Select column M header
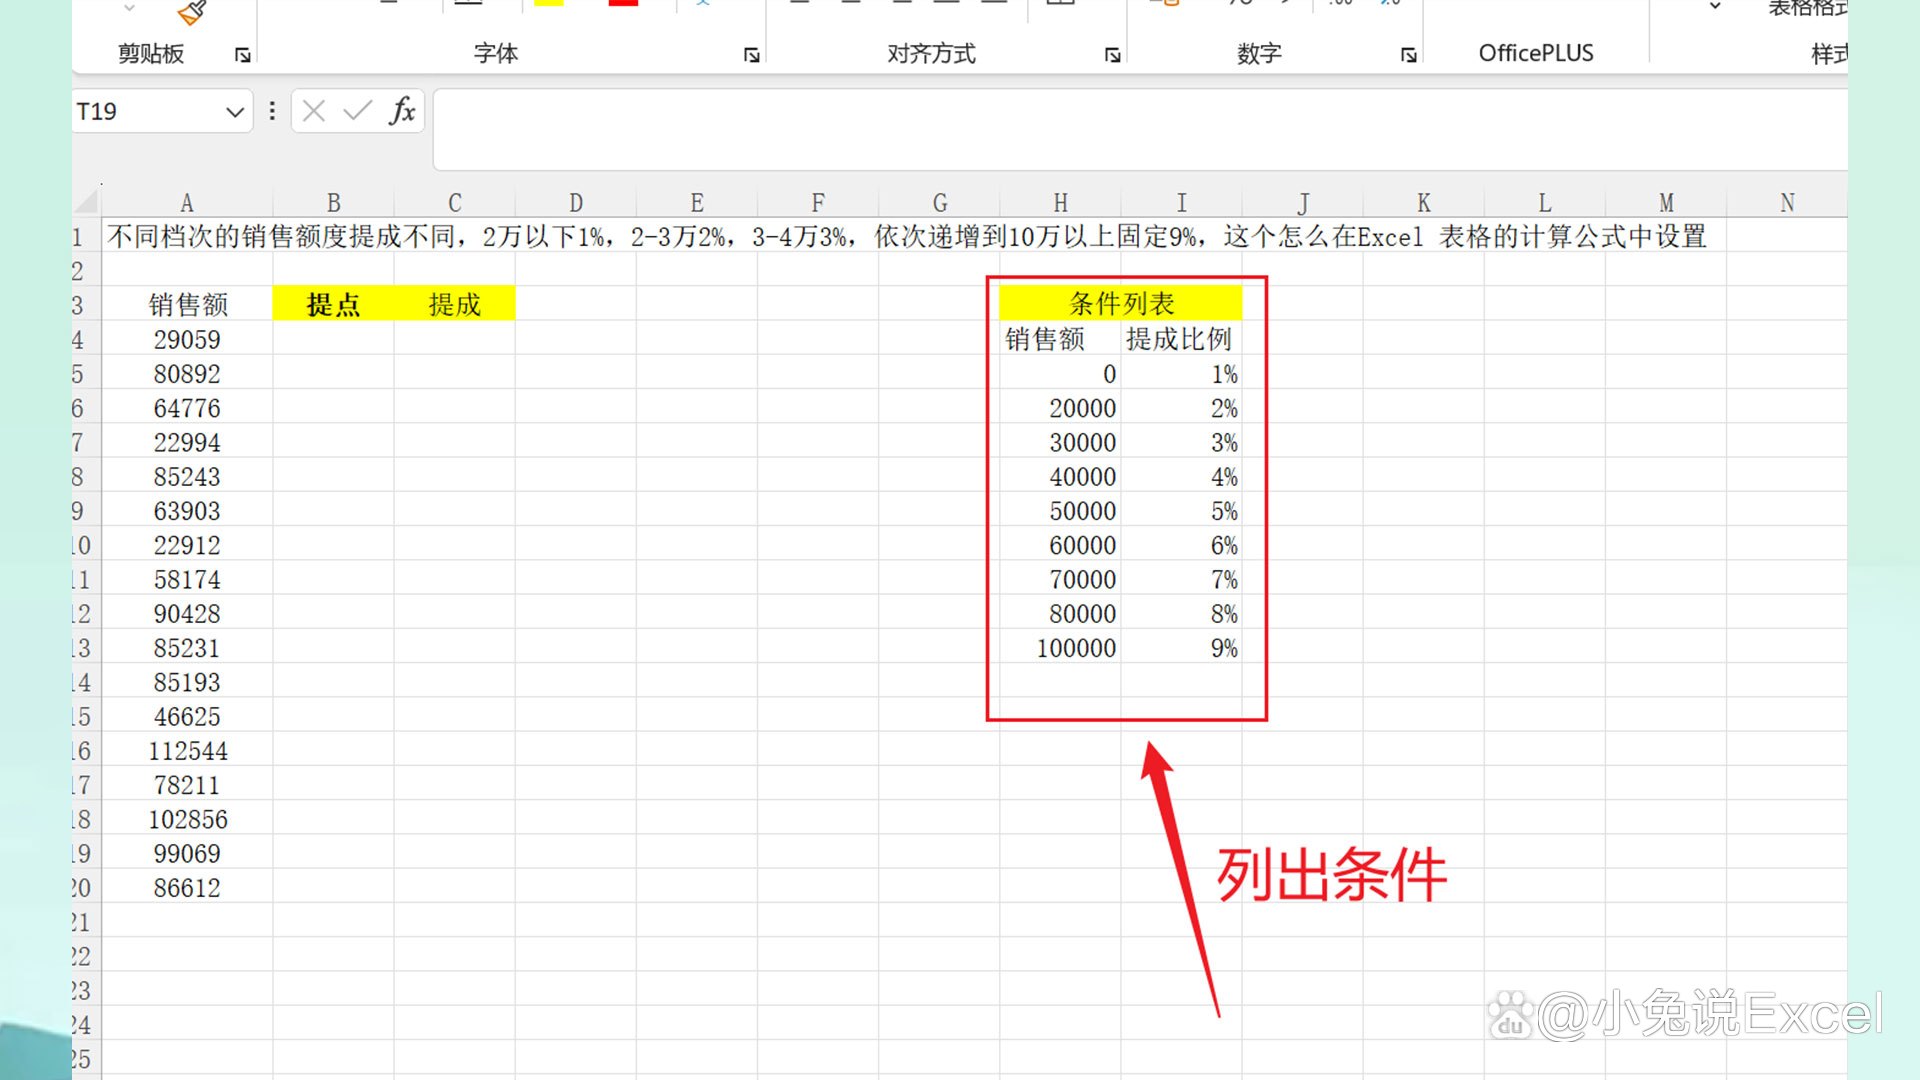 [1665, 203]
